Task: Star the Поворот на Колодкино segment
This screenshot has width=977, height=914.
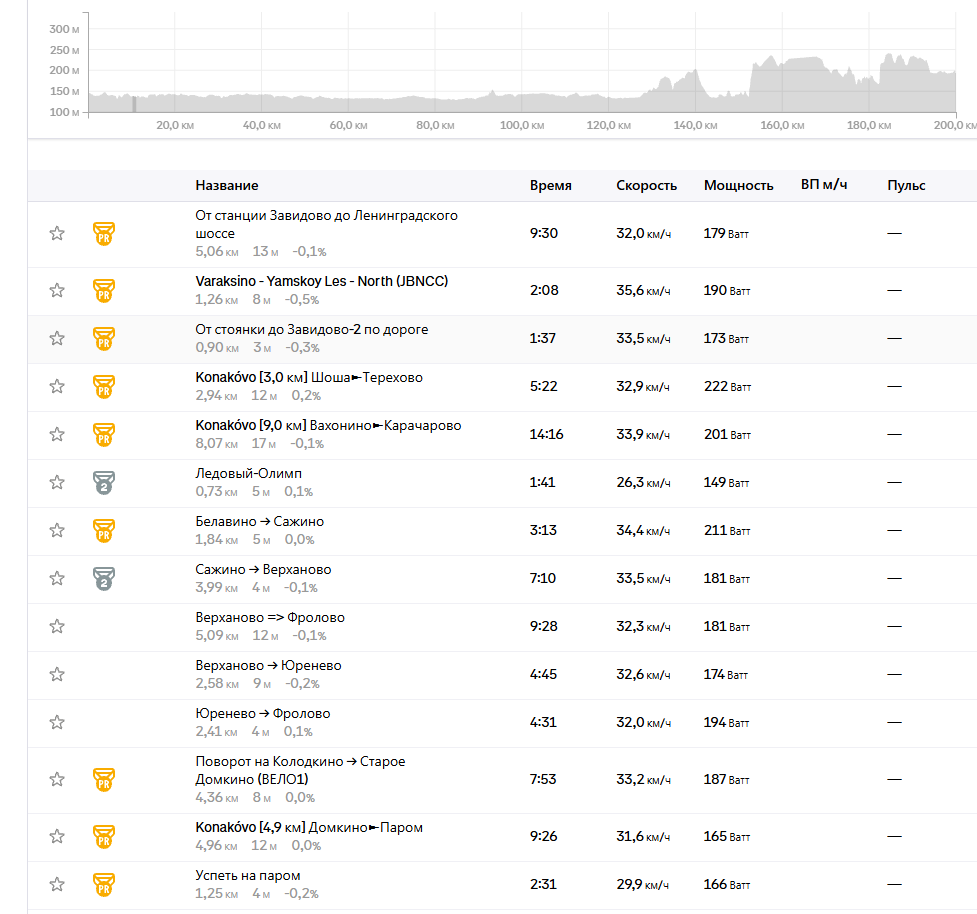Action: pos(57,779)
